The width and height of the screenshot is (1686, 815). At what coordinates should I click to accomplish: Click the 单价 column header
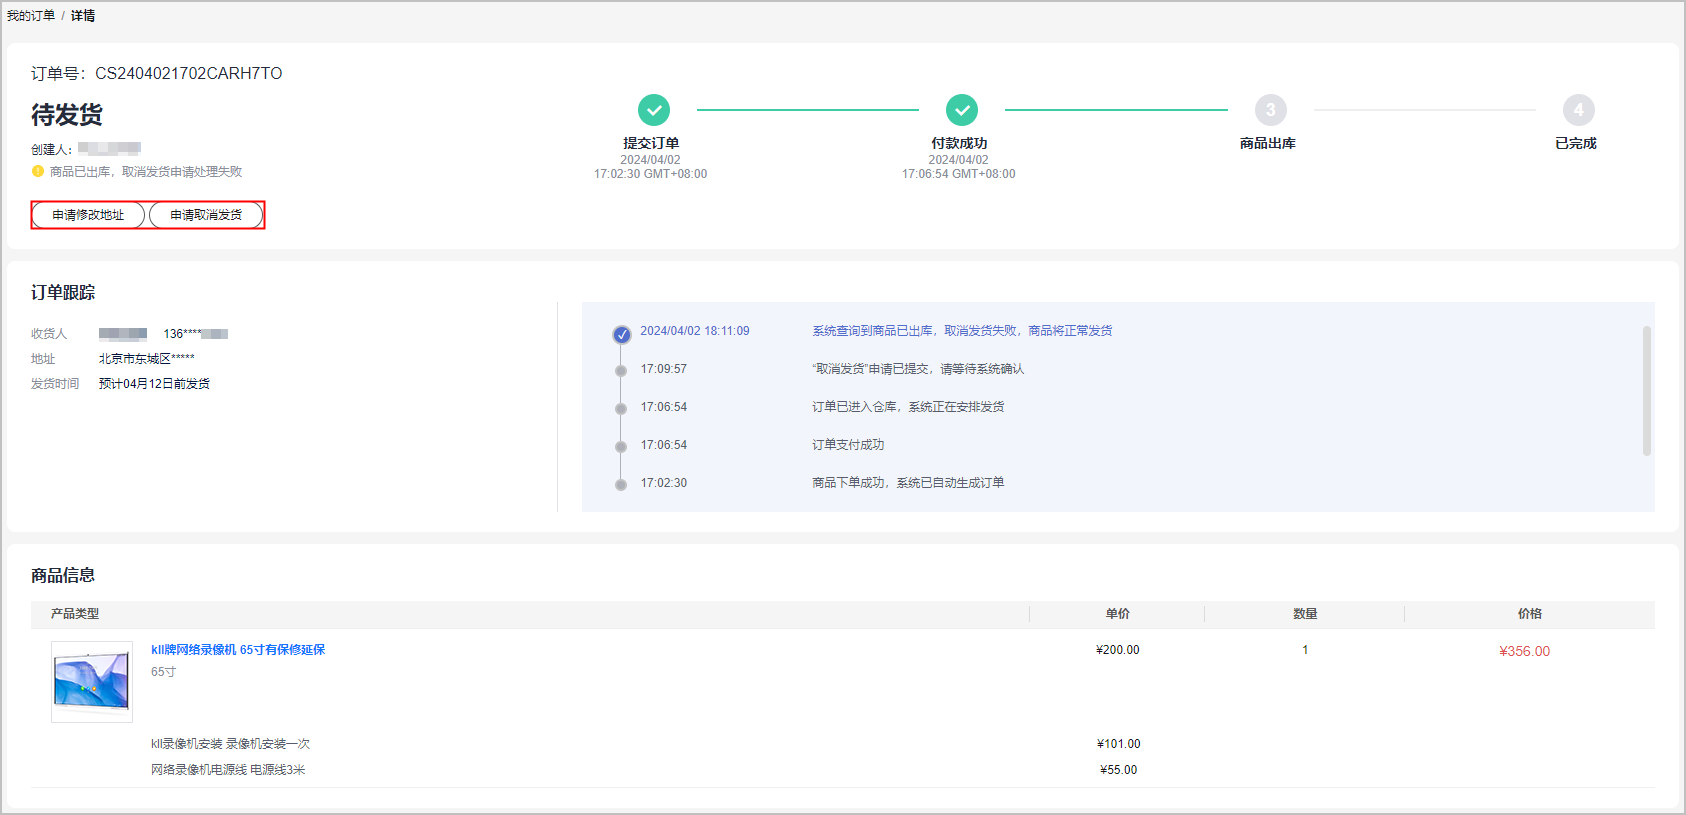click(1117, 614)
